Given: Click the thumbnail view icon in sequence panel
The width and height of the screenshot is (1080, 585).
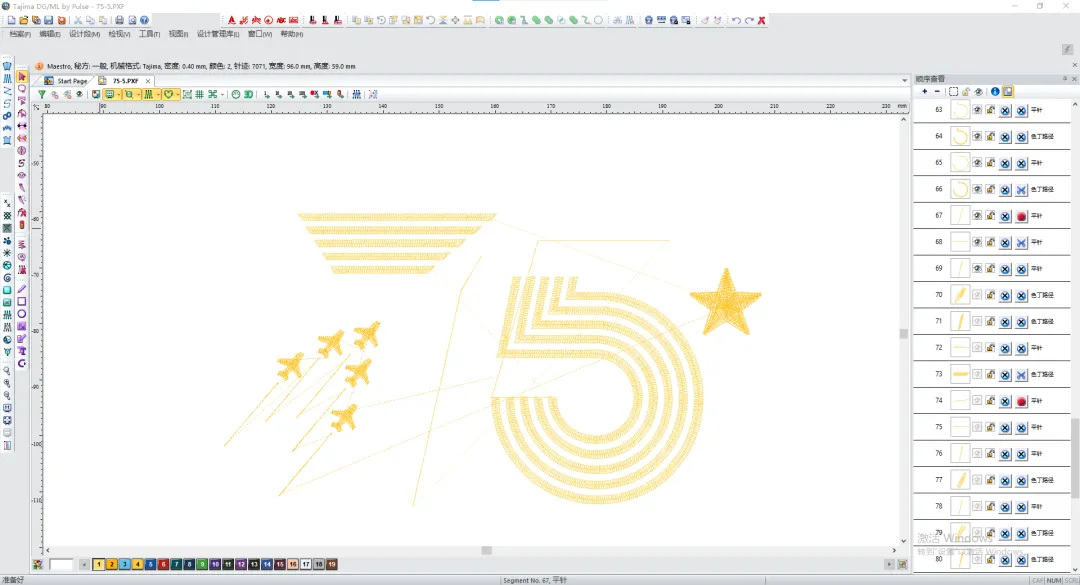Looking at the screenshot, I should (x=1008, y=92).
